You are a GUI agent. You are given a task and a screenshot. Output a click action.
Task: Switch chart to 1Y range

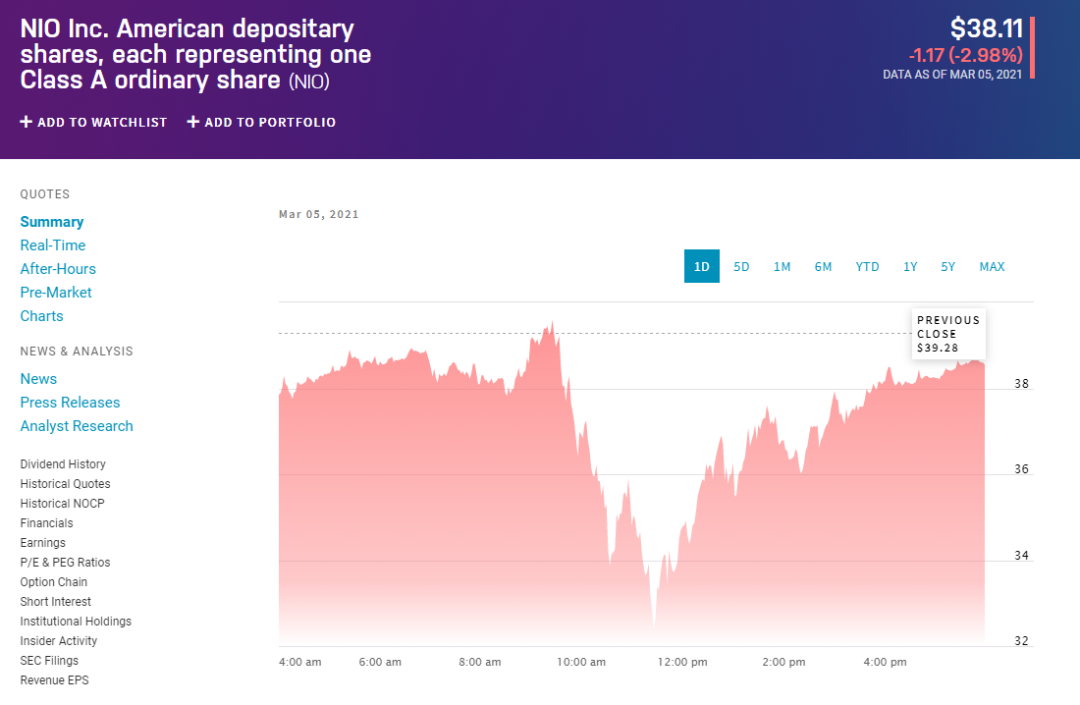pyautogui.click(x=910, y=266)
